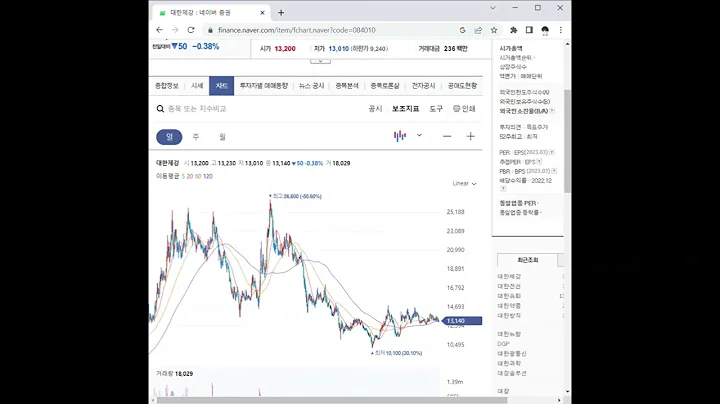Screen dimensions: 720x404
Task: Open the 종목분석 tab
Action: coord(347,86)
